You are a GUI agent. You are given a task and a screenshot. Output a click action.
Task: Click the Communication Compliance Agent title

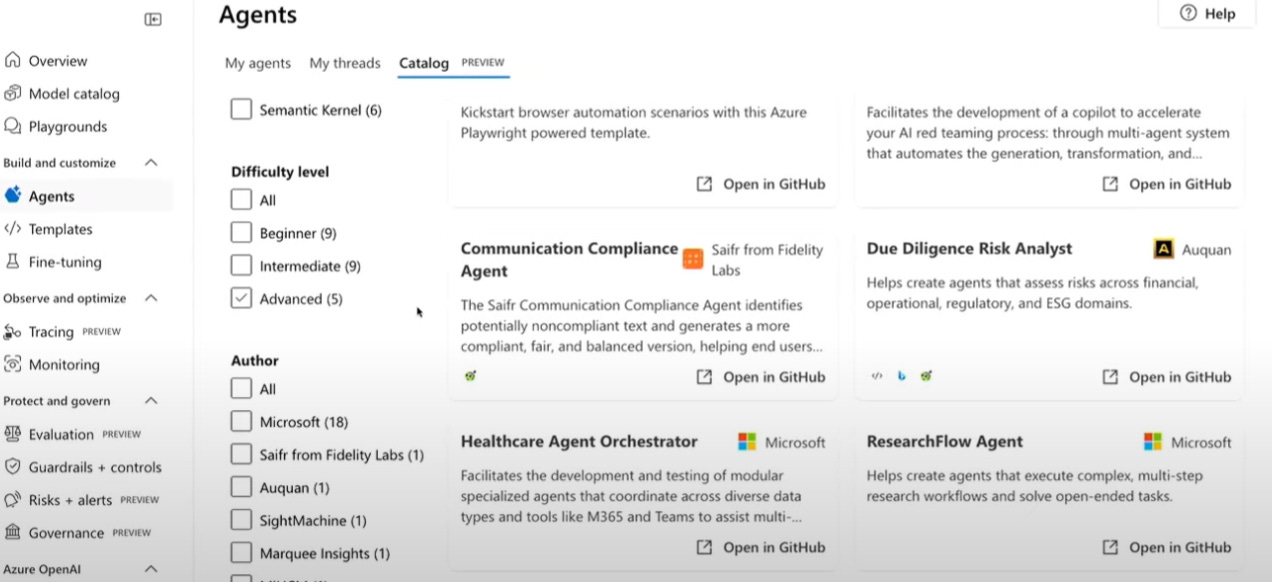coord(569,260)
